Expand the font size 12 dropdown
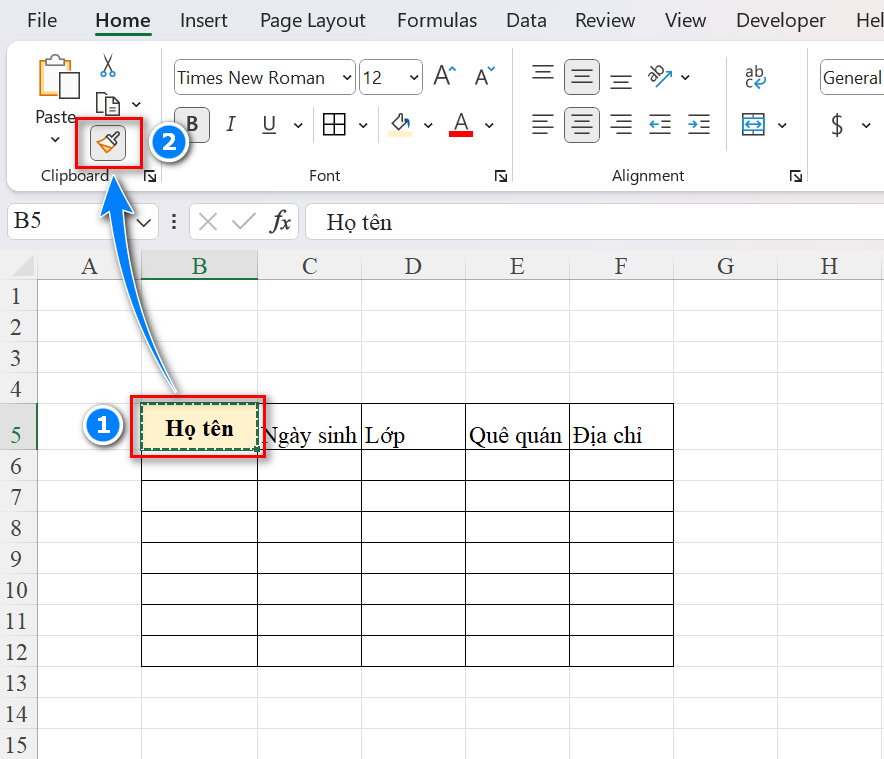This screenshot has height=759, width=884. (414, 78)
